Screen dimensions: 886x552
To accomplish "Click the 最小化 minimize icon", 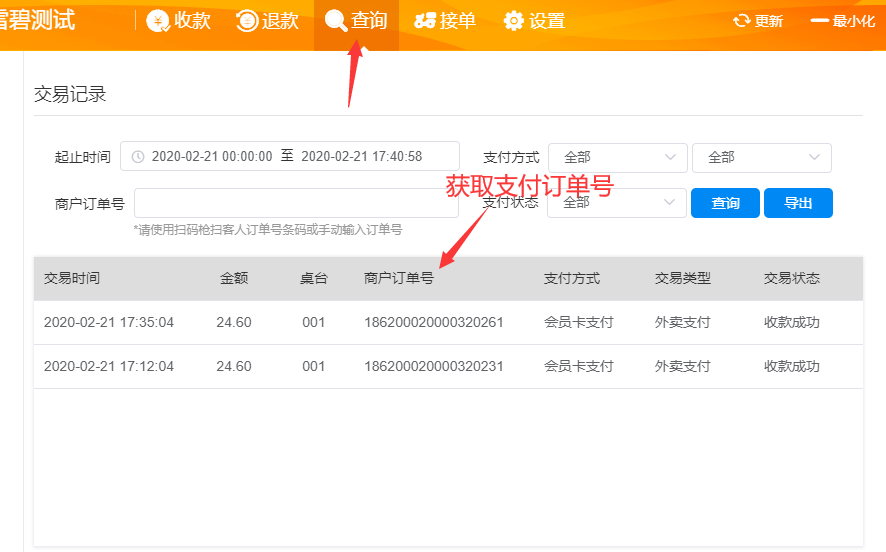I will [820, 21].
